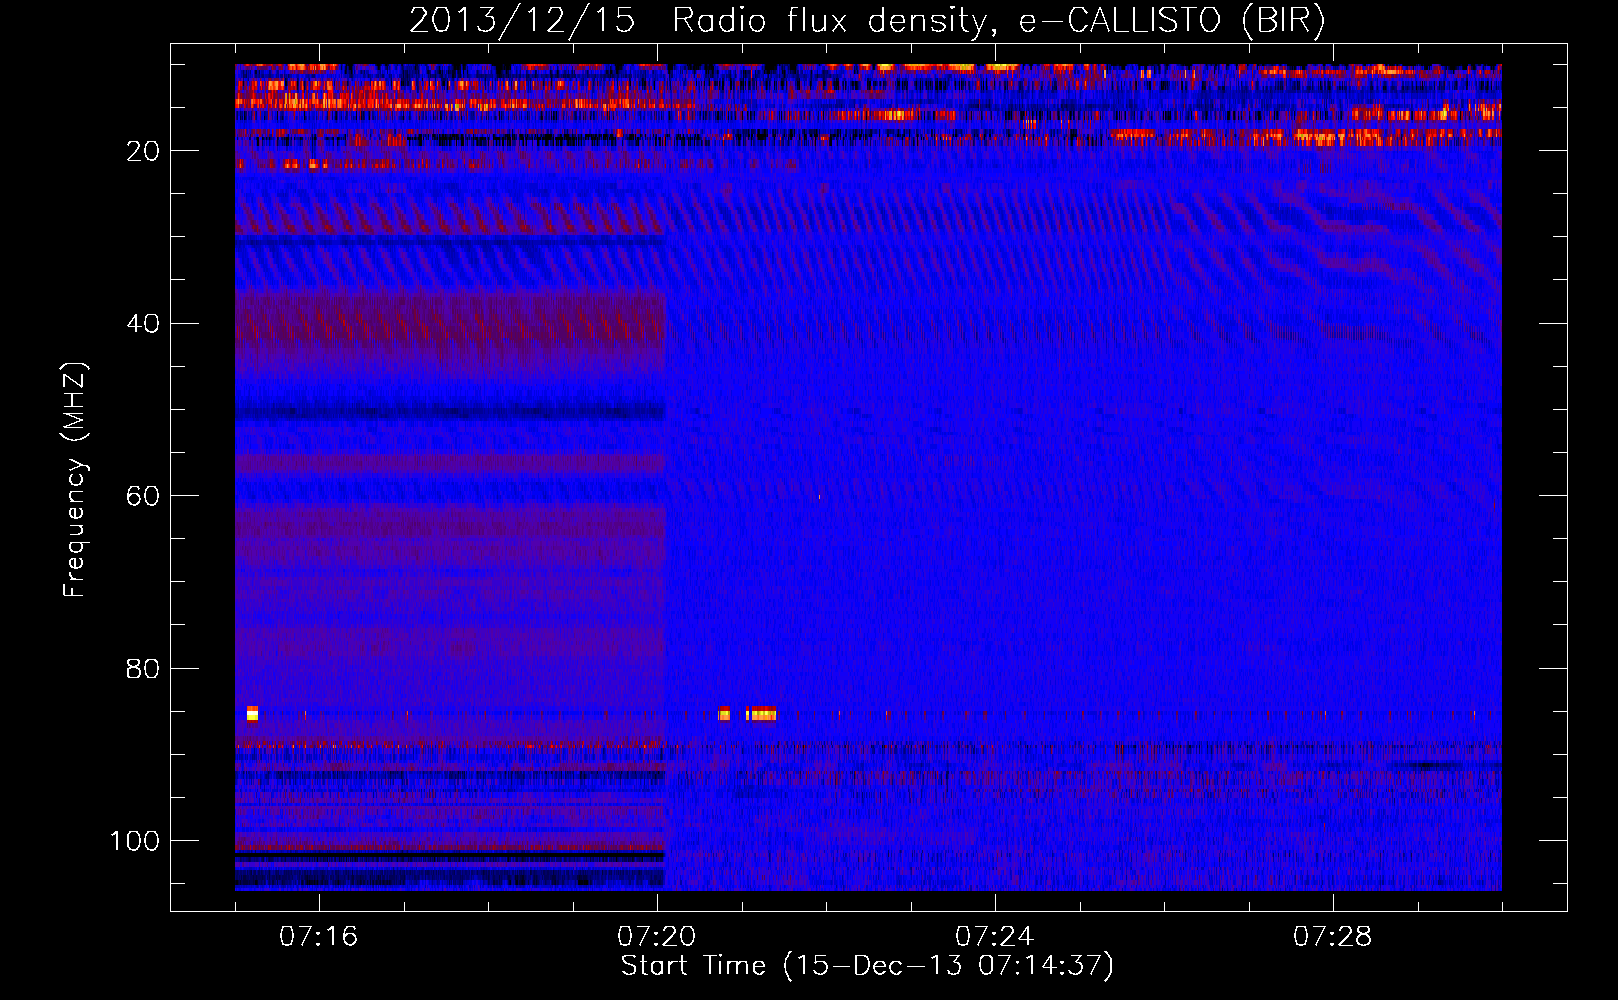Click the Start Time axis label

pyautogui.click(x=867, y=966)
